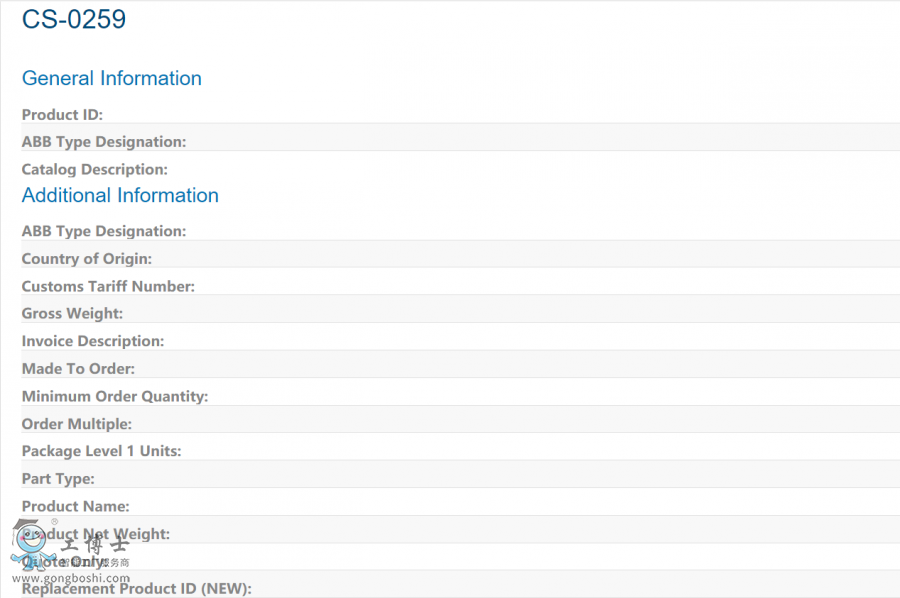Click the Package Level 1 Units label
The image size is (900, 598).
click(x=102, y=451)
